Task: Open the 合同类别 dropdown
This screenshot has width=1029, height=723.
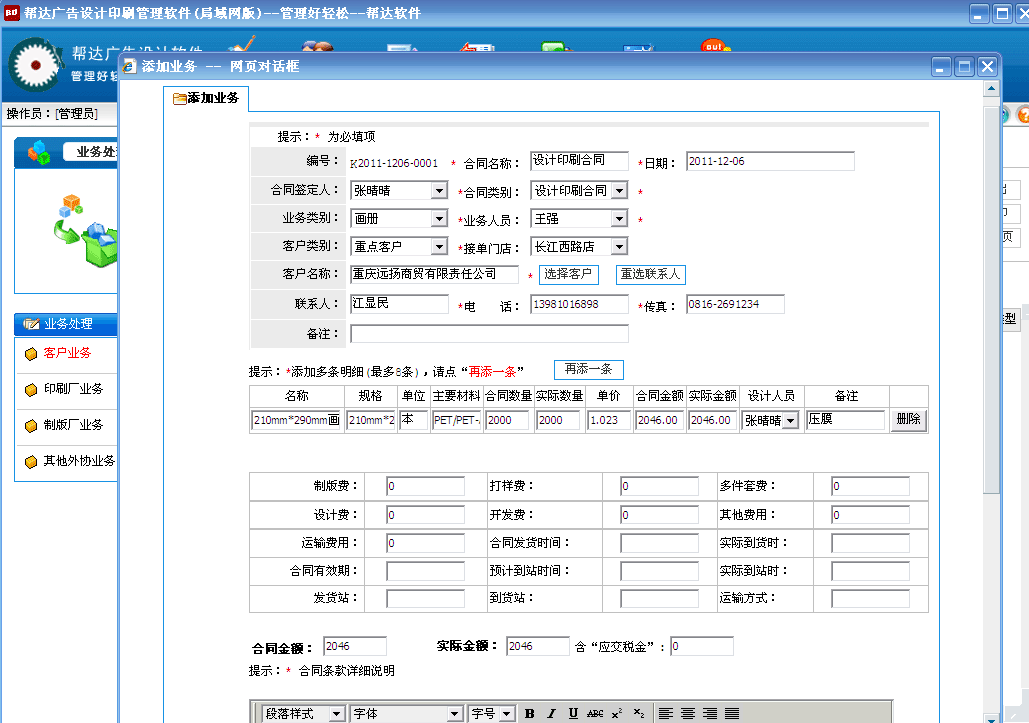Action: point(579,190)
